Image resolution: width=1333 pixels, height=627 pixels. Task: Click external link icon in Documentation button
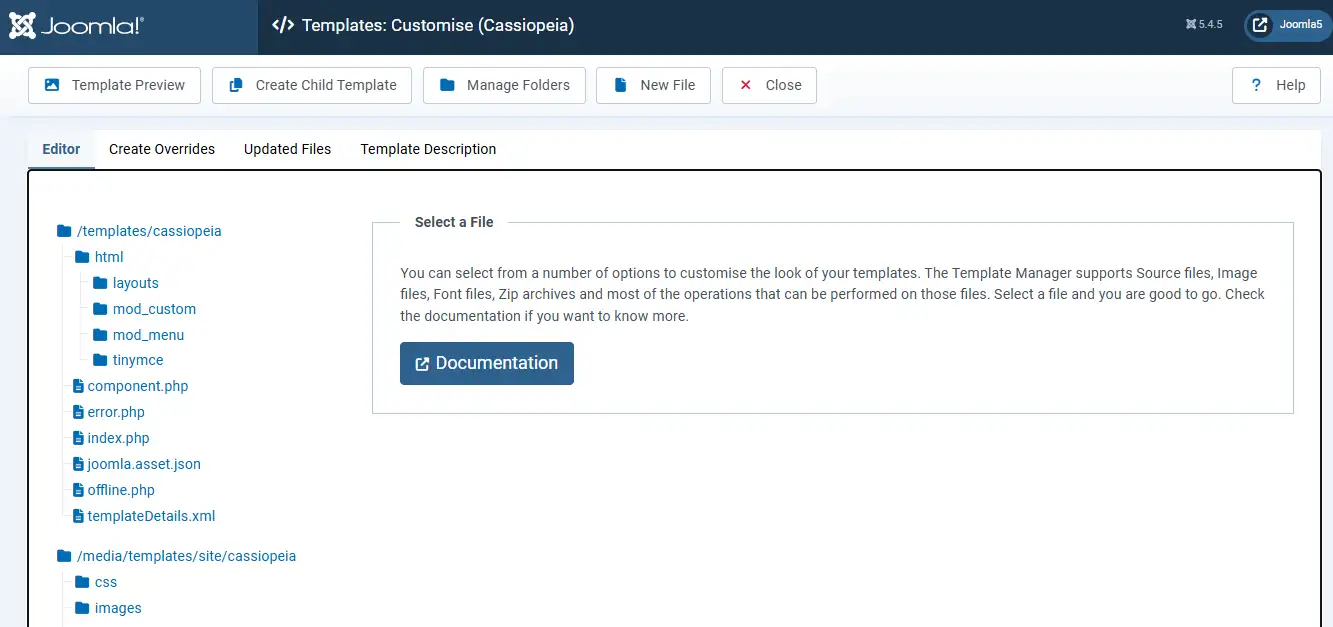point(422,364)
